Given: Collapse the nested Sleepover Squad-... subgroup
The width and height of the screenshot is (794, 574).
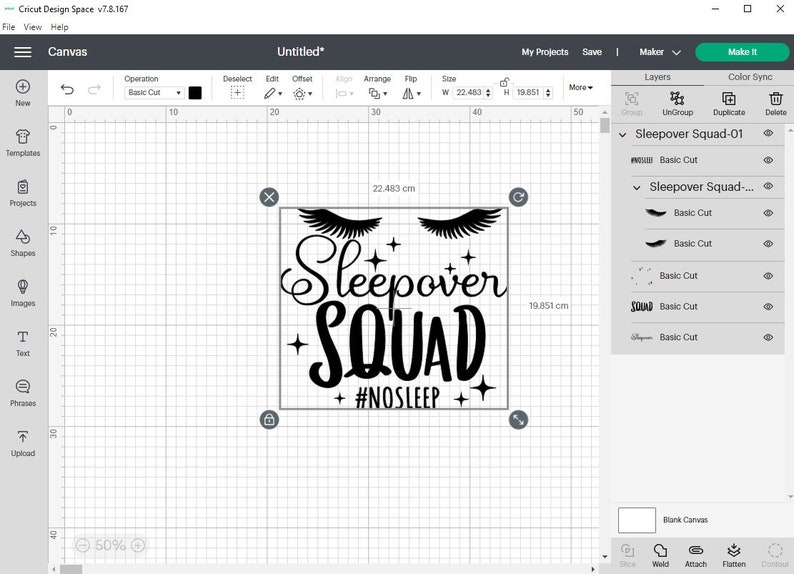Looking at the screenshot, I should [x=637, y=187].
